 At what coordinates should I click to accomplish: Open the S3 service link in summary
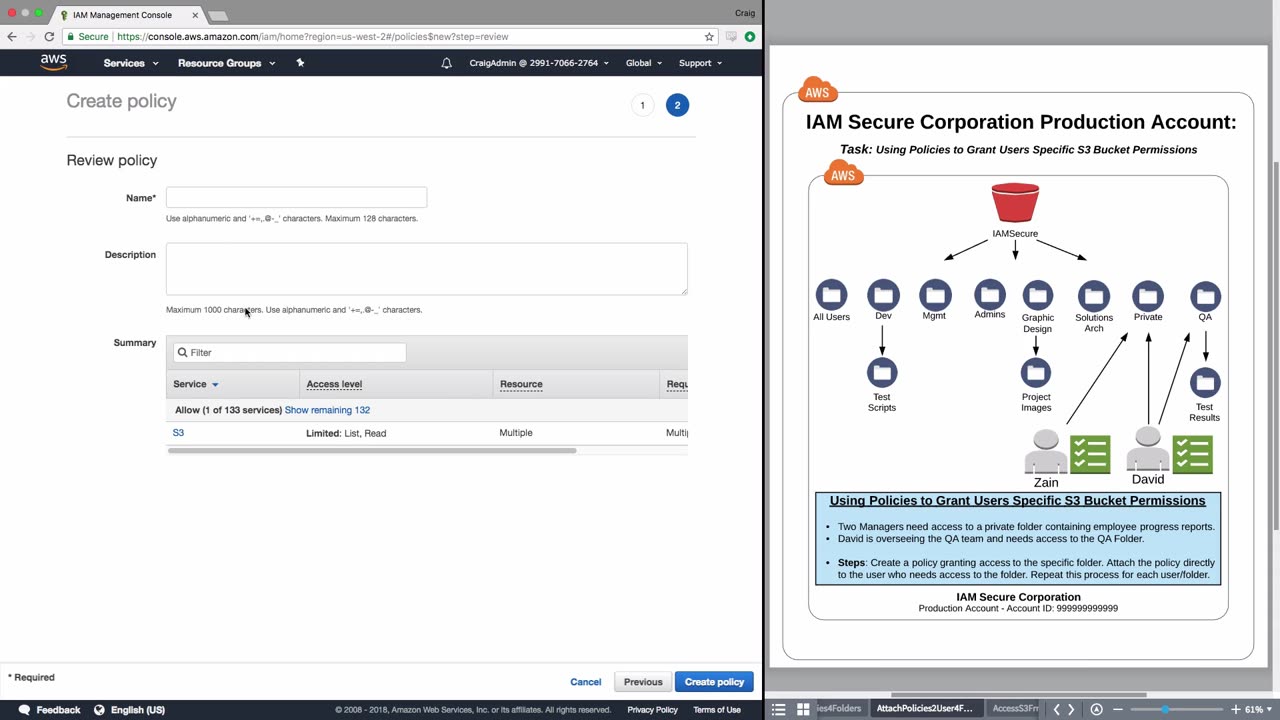[178, 433]
